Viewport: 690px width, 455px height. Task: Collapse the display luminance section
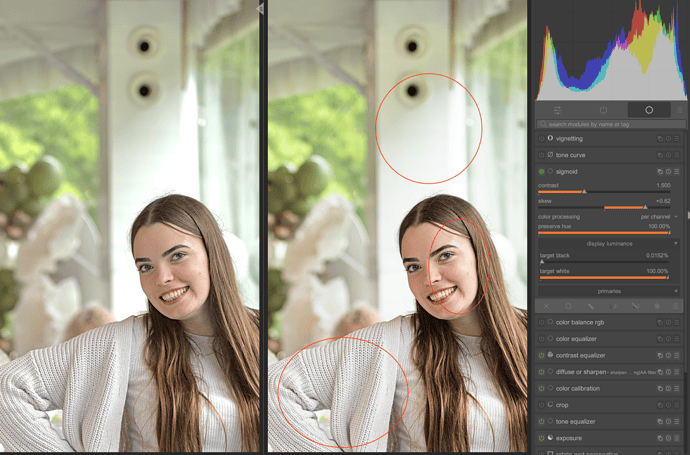click(x=608, y=243)
